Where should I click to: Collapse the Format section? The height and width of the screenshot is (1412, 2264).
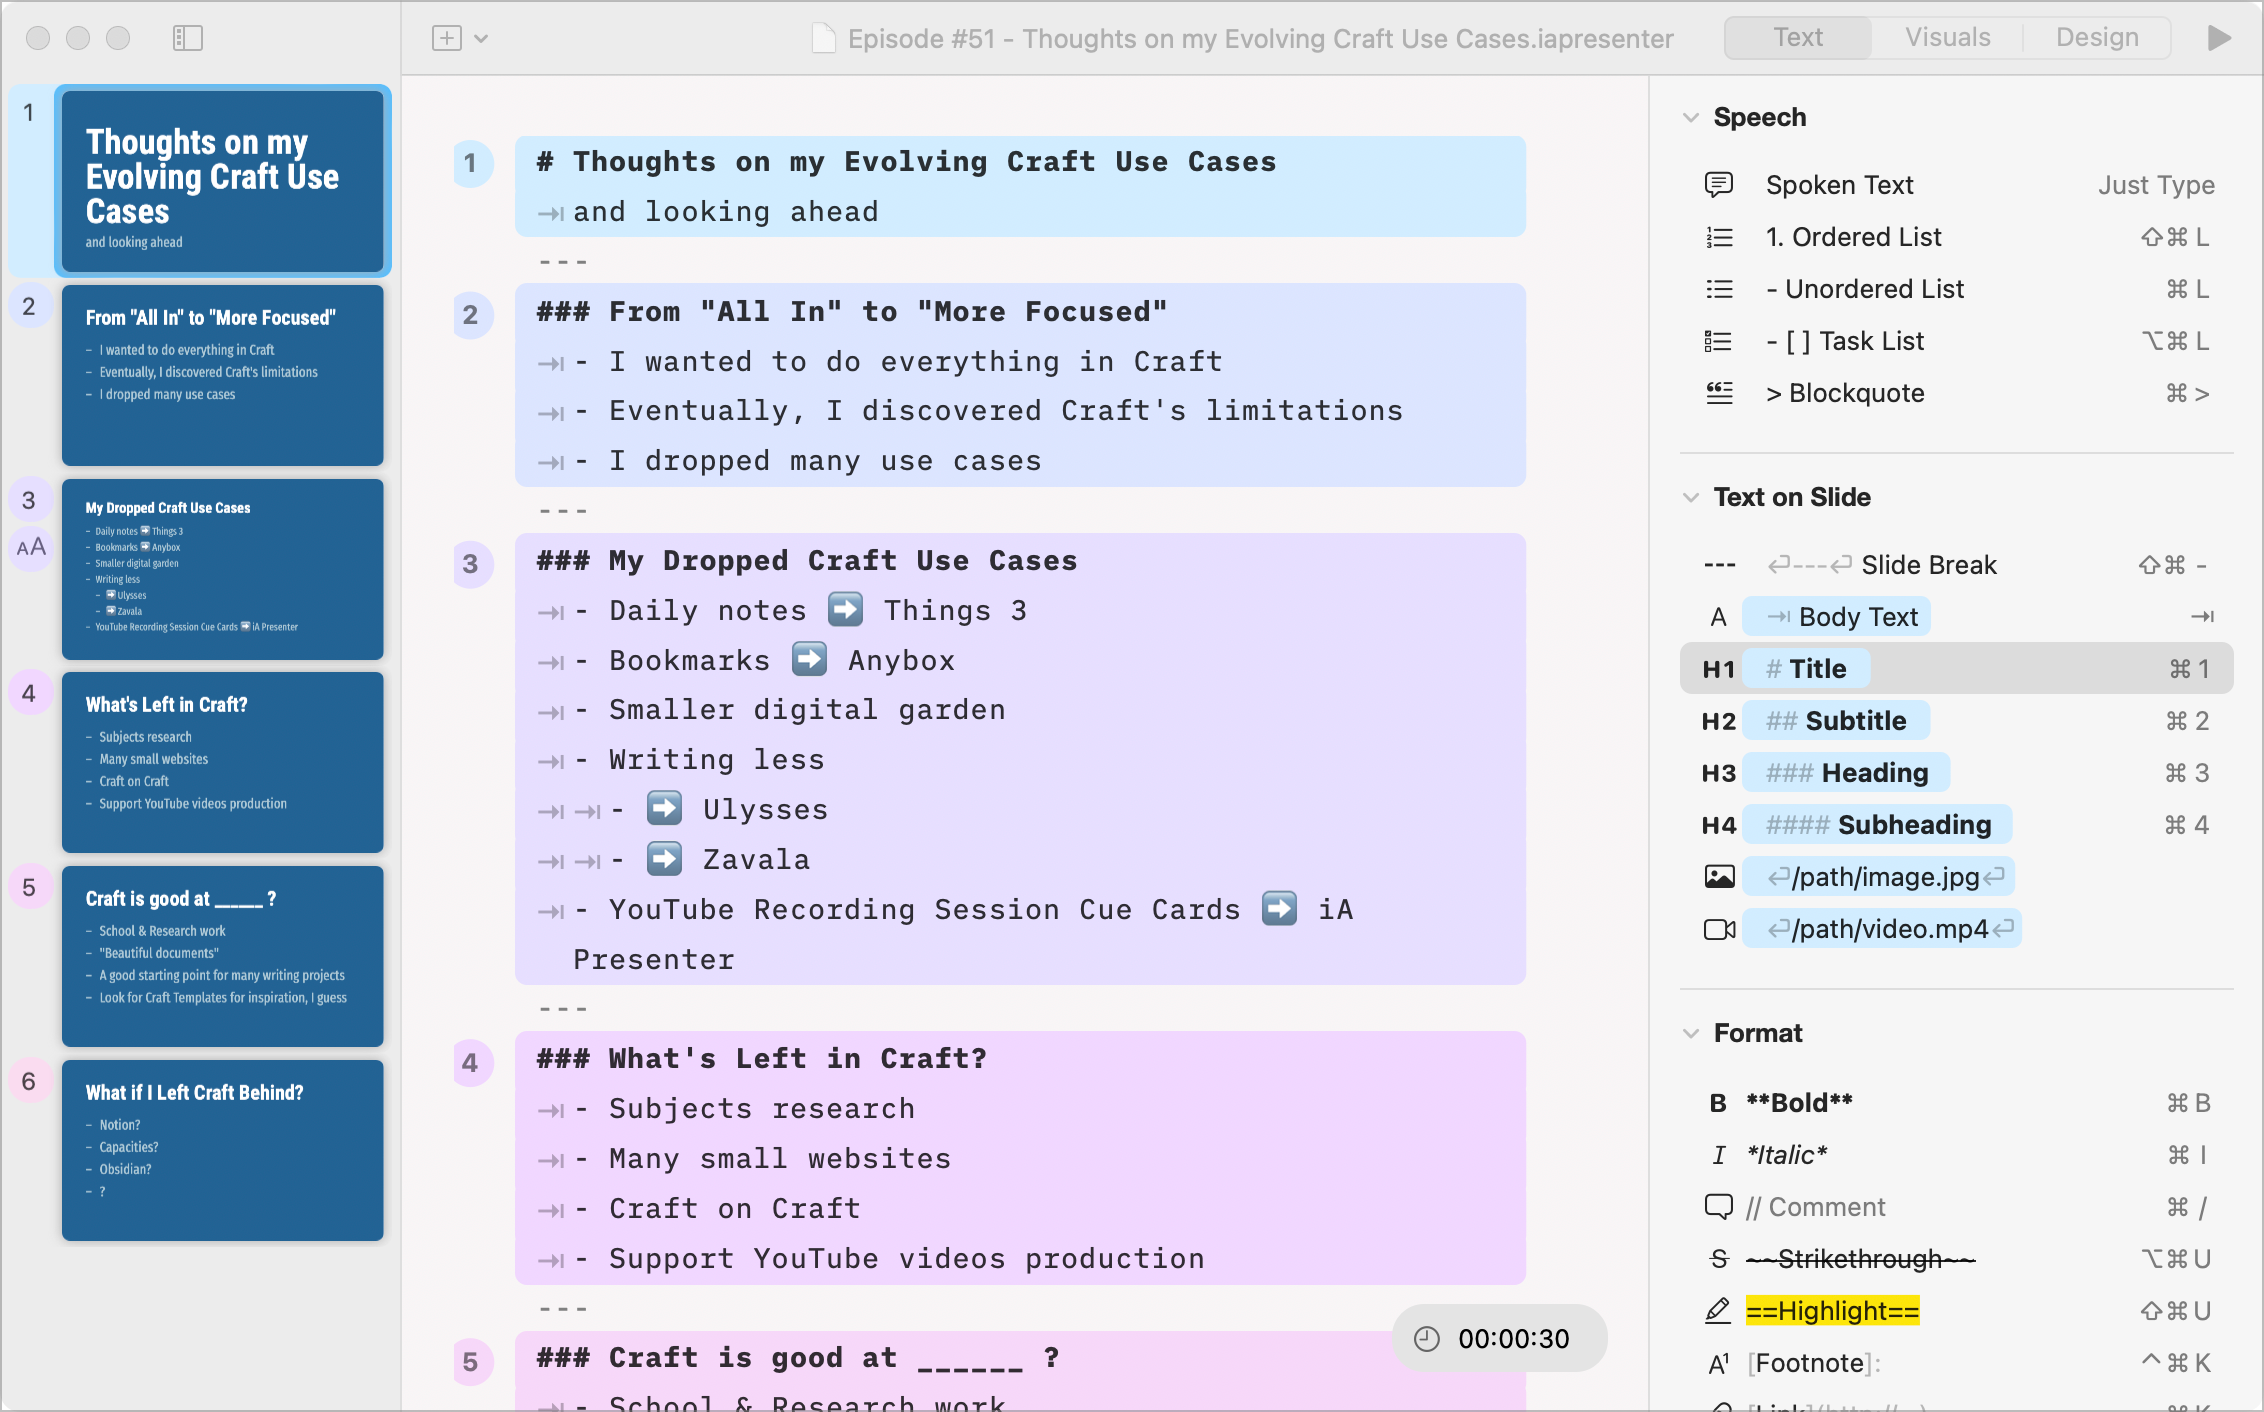pyautogui.click(x=1693, y=1033)
